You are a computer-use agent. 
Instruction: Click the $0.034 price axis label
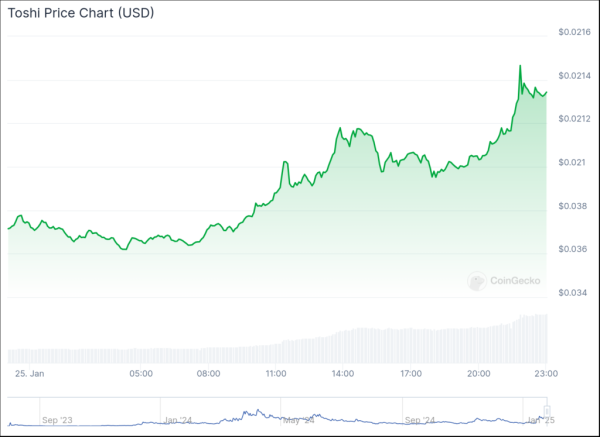click(572, 292)
